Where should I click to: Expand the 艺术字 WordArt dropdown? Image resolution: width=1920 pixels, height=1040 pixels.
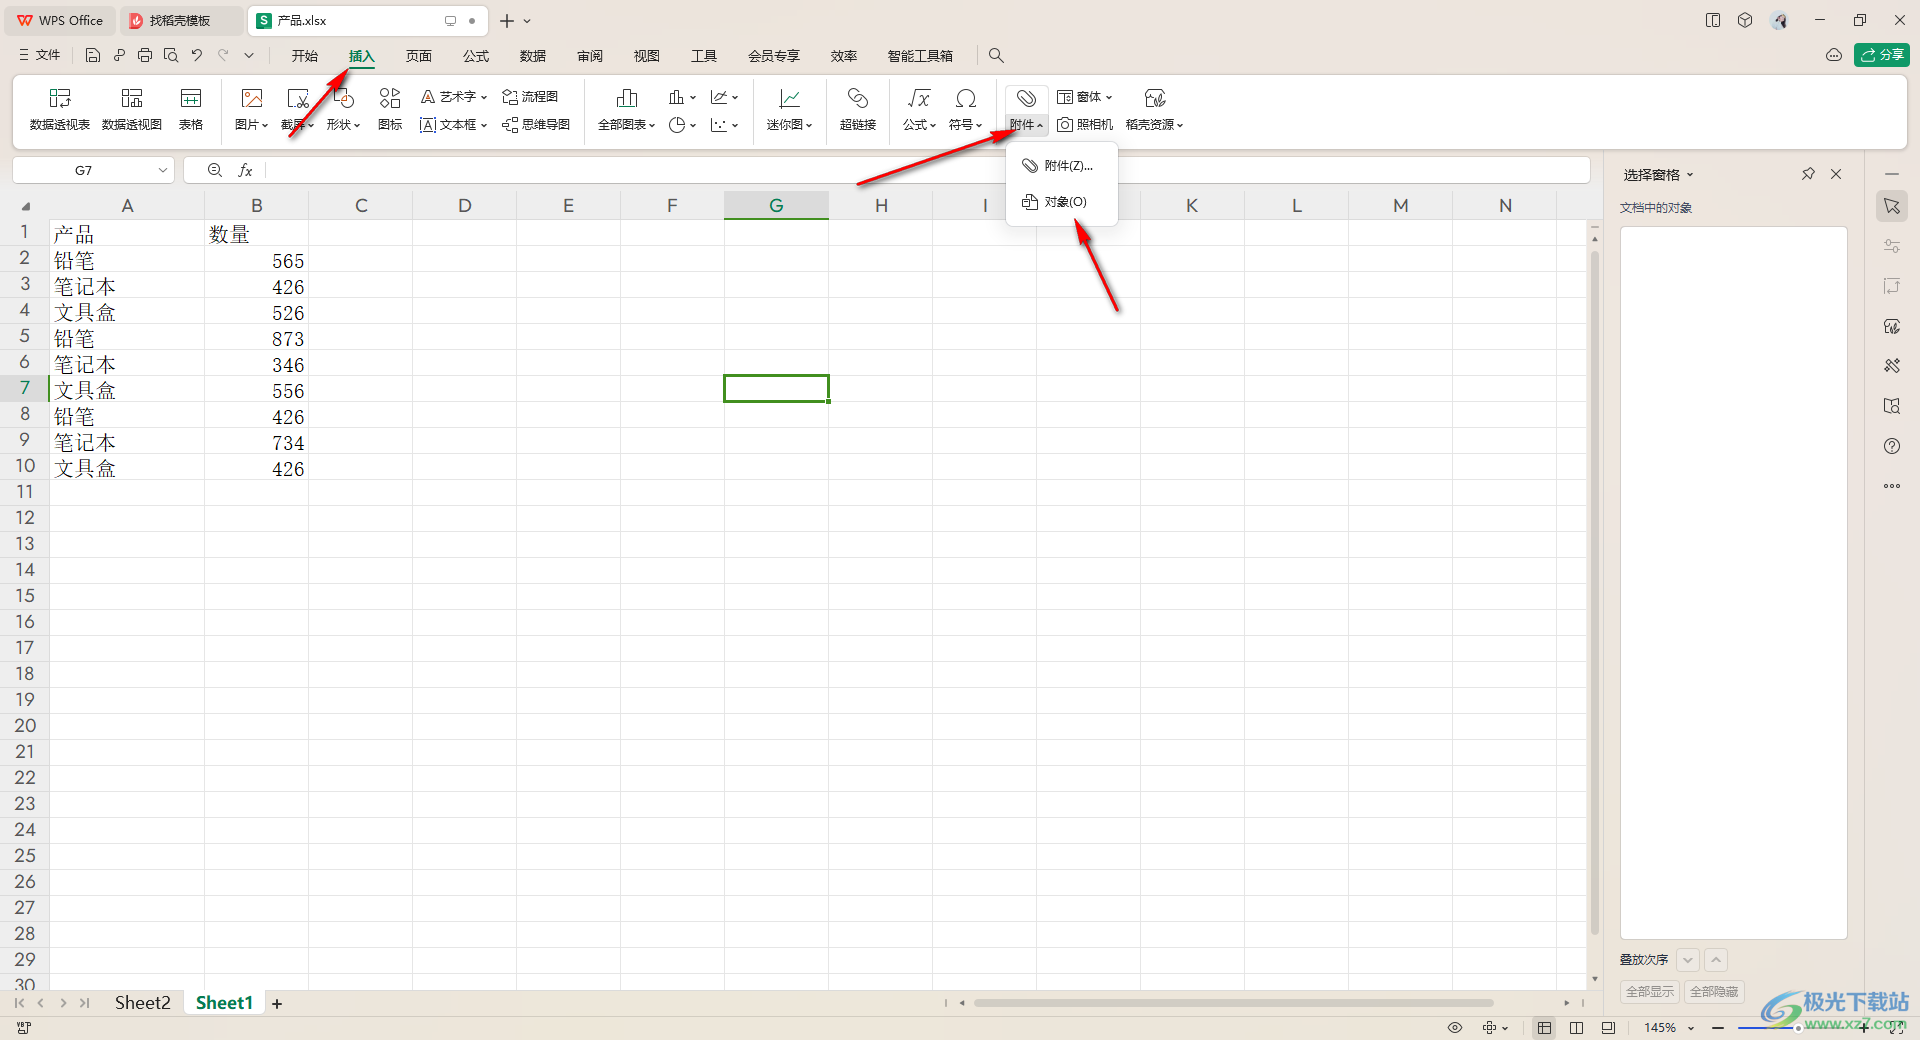click(x=484, y=97)
